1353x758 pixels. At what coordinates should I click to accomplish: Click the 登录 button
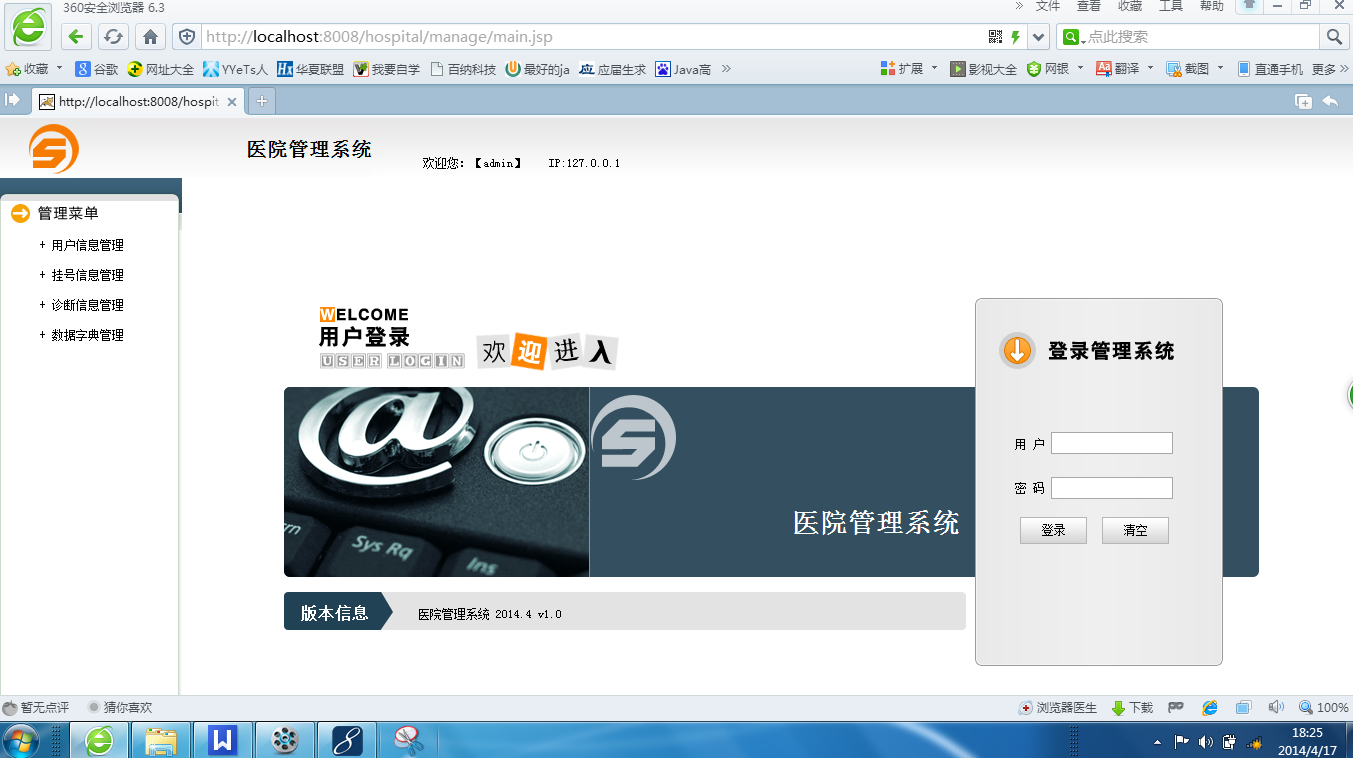(x=1053, y=530)
